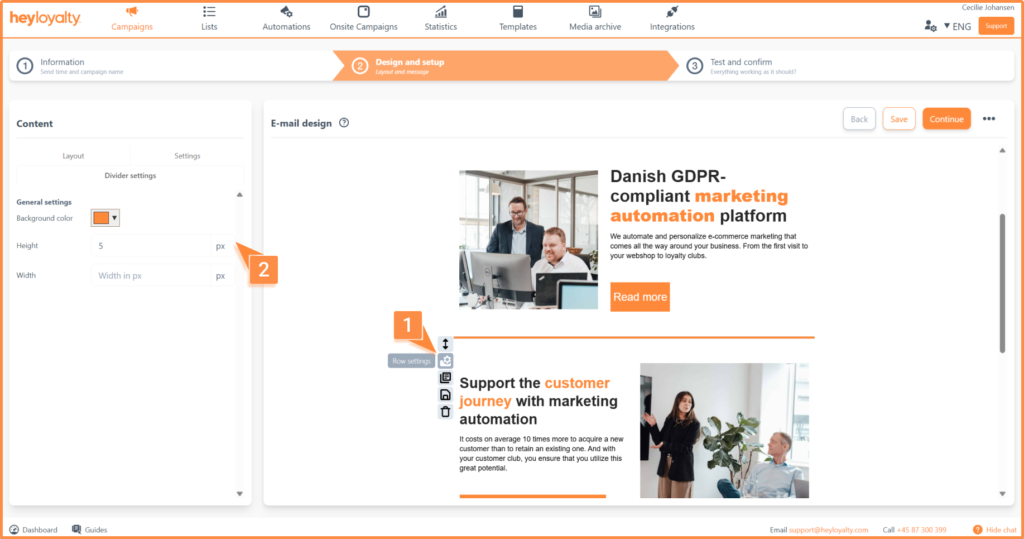Open Row settings gear icon

coord(446,361)
